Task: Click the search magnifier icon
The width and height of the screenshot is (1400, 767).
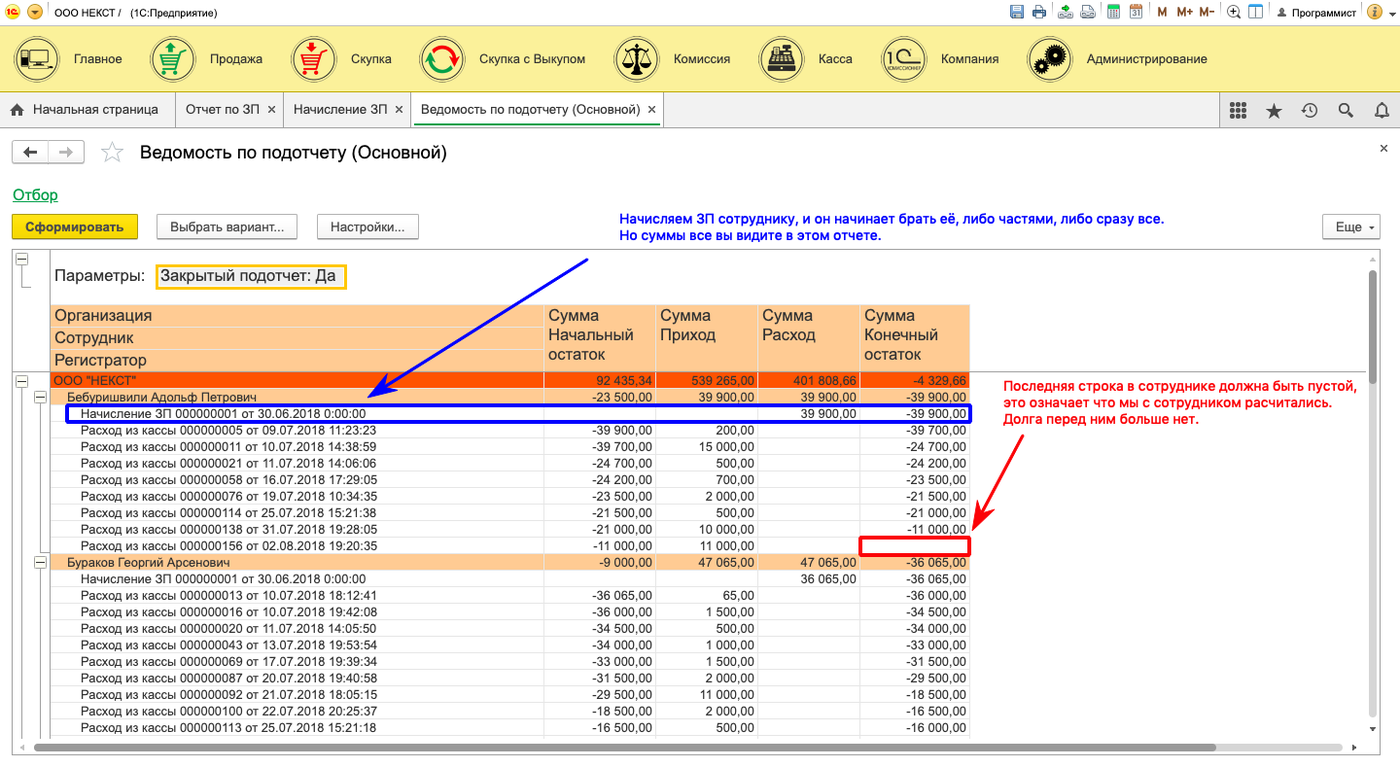Action: 1345,111
